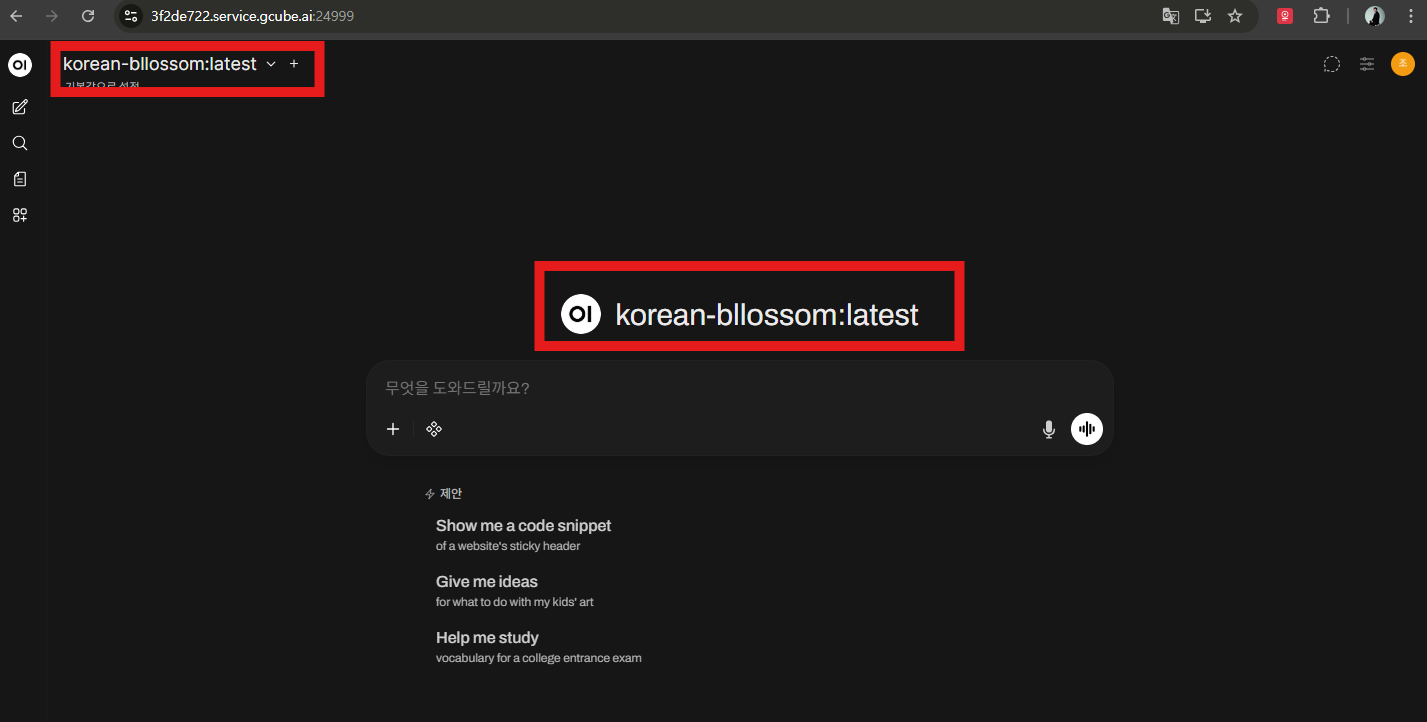Open the plus attachment menu in the message box
Screen dimensions: 1427x722
tap(393, 429)
